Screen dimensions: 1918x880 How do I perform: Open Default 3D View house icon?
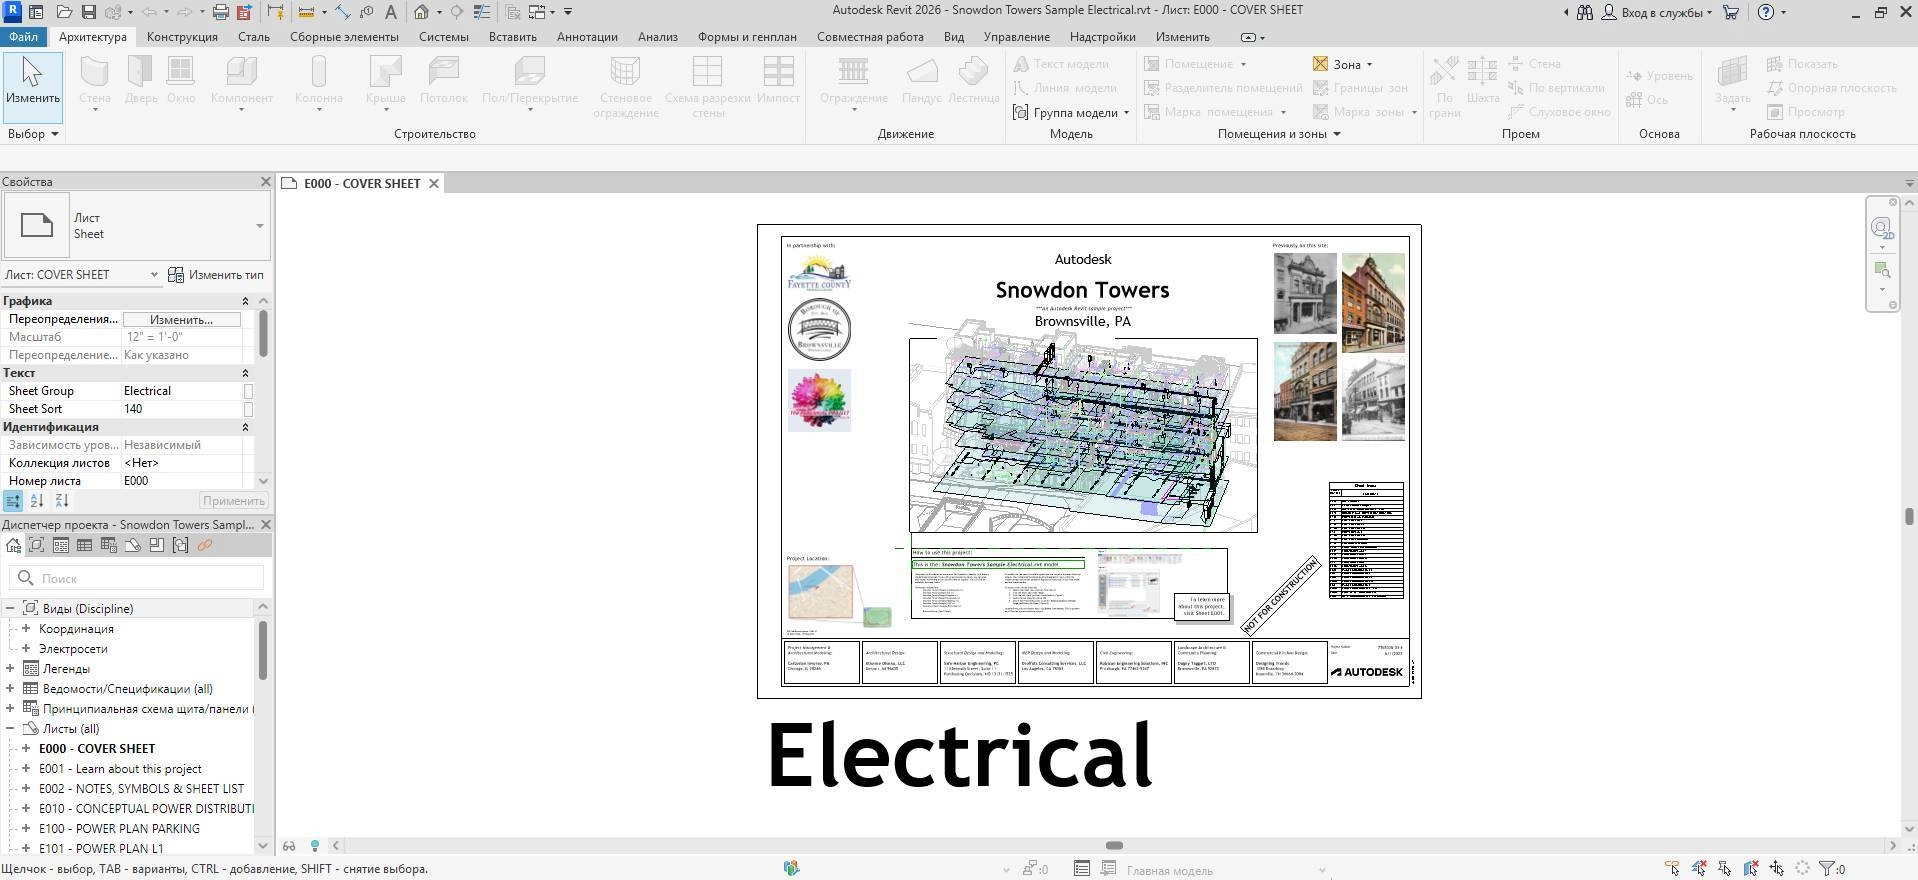click(422, 12)
